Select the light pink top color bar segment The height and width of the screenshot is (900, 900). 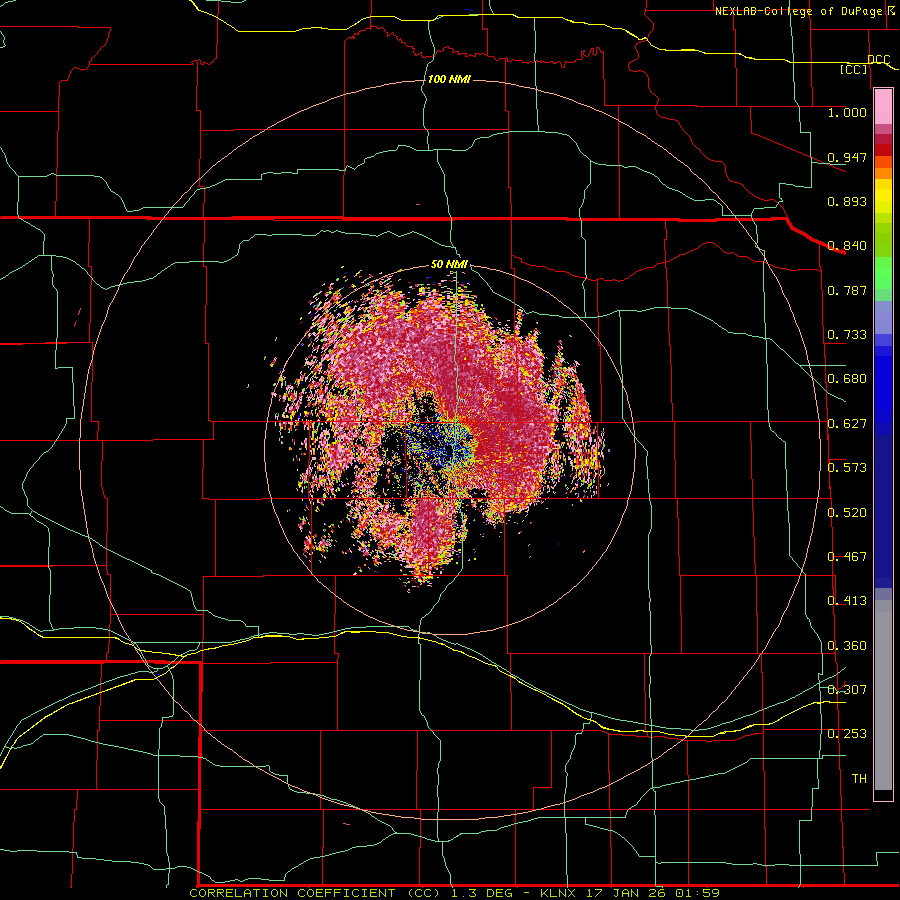point(883,107)
